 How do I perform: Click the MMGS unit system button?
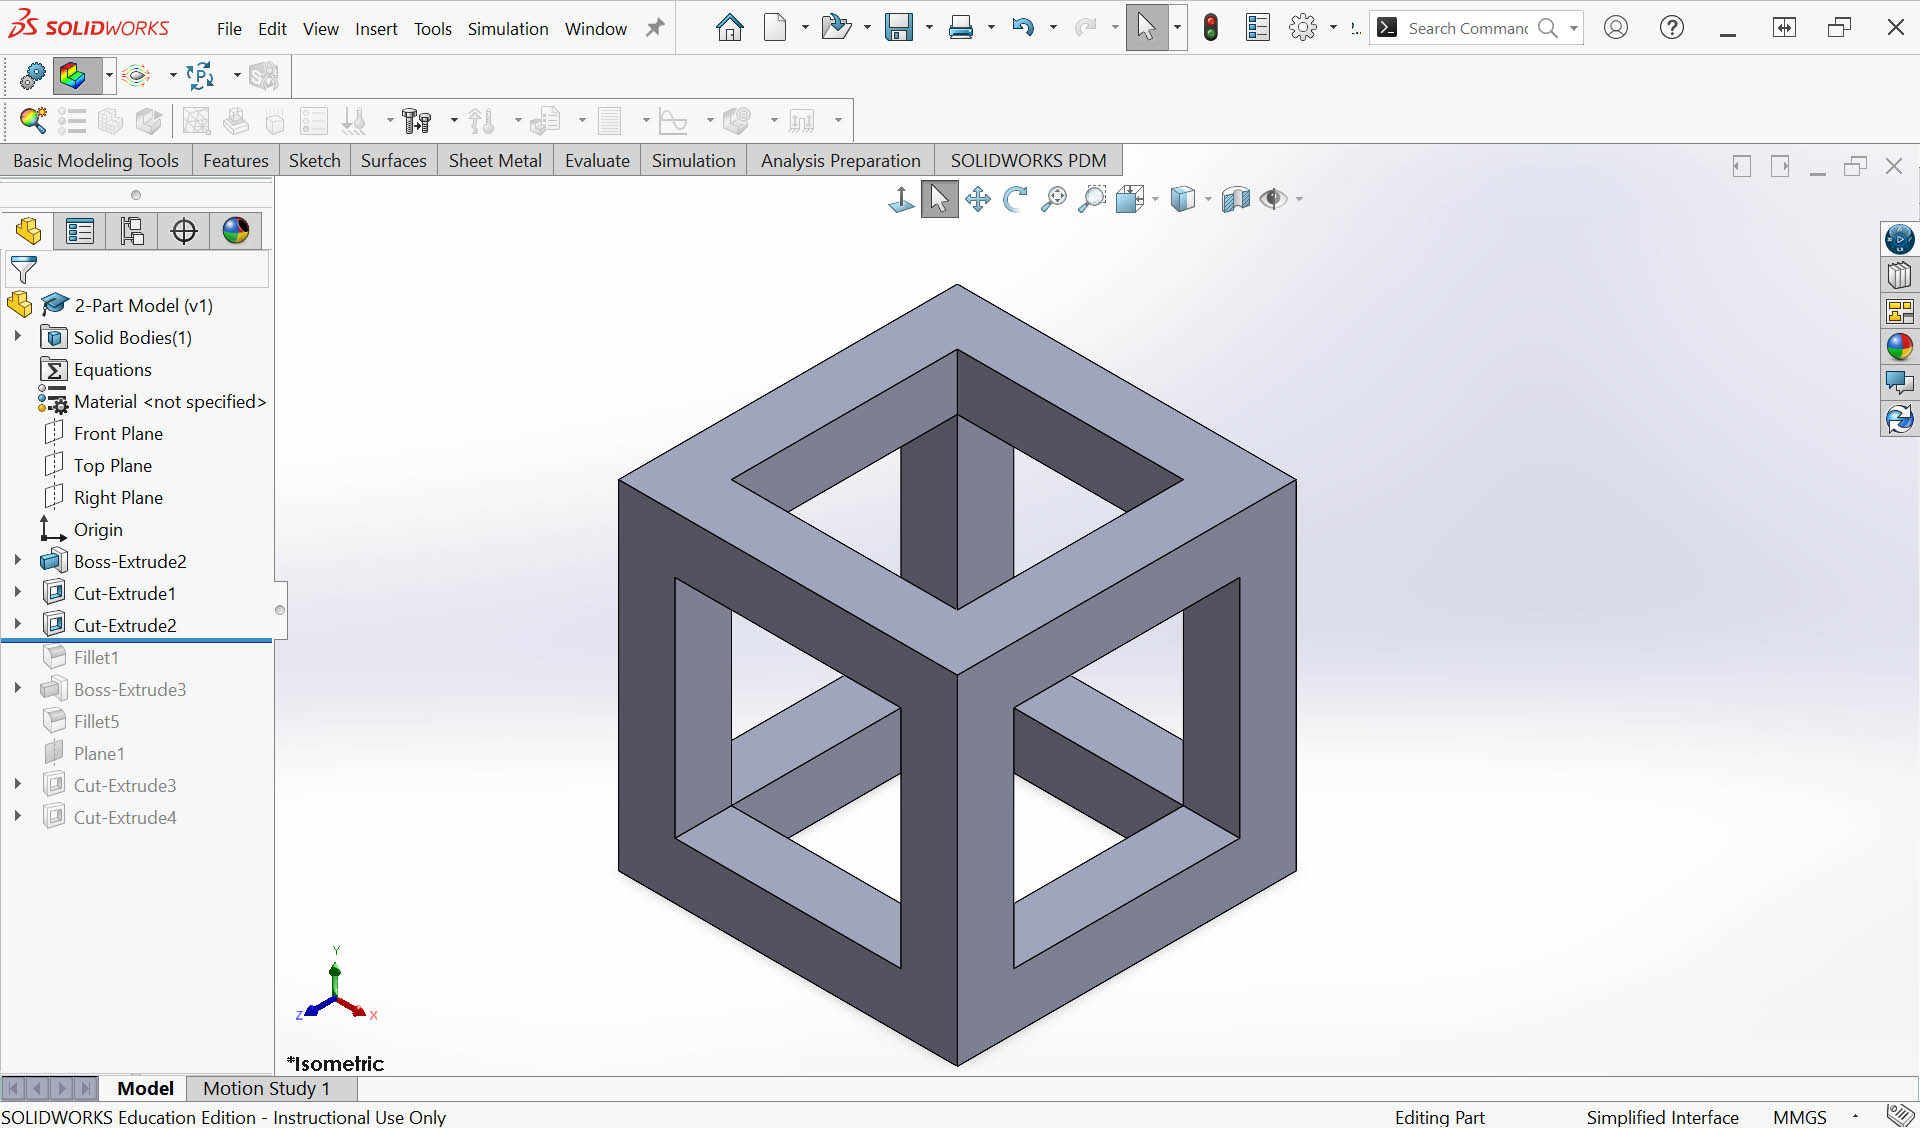[x=1799, y=1116]
